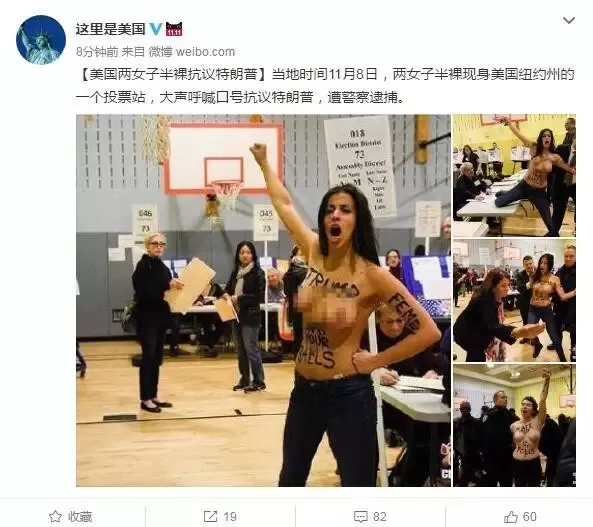This screenshot has width=593, height=527.
Task: Click the 8分钟前 timestamp
Action: tap(97, 52)
